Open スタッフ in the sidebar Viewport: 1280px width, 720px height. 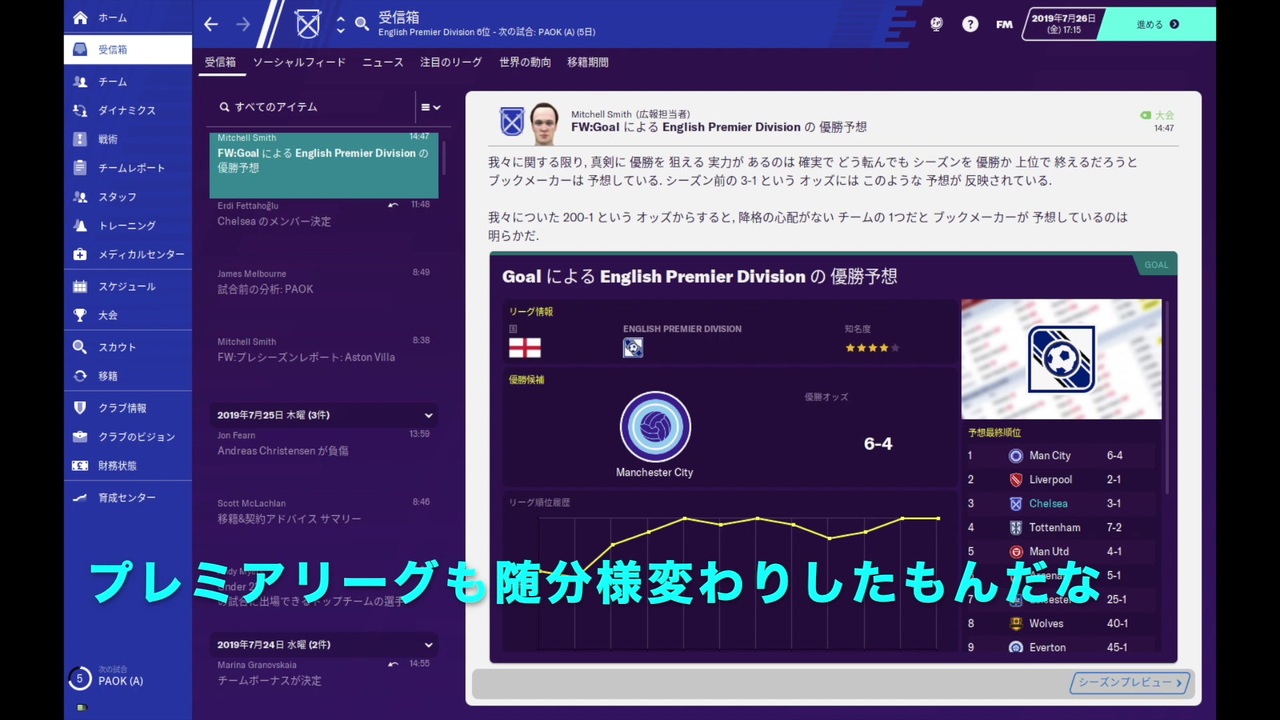point(128,197)
